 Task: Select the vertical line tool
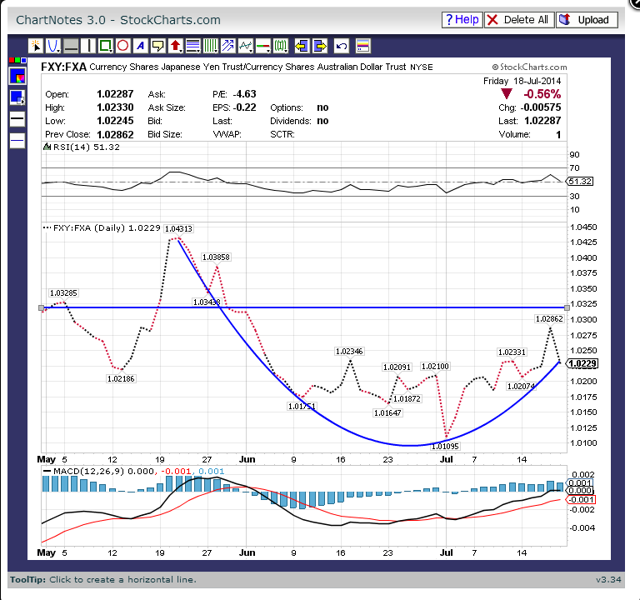[88, 46]
